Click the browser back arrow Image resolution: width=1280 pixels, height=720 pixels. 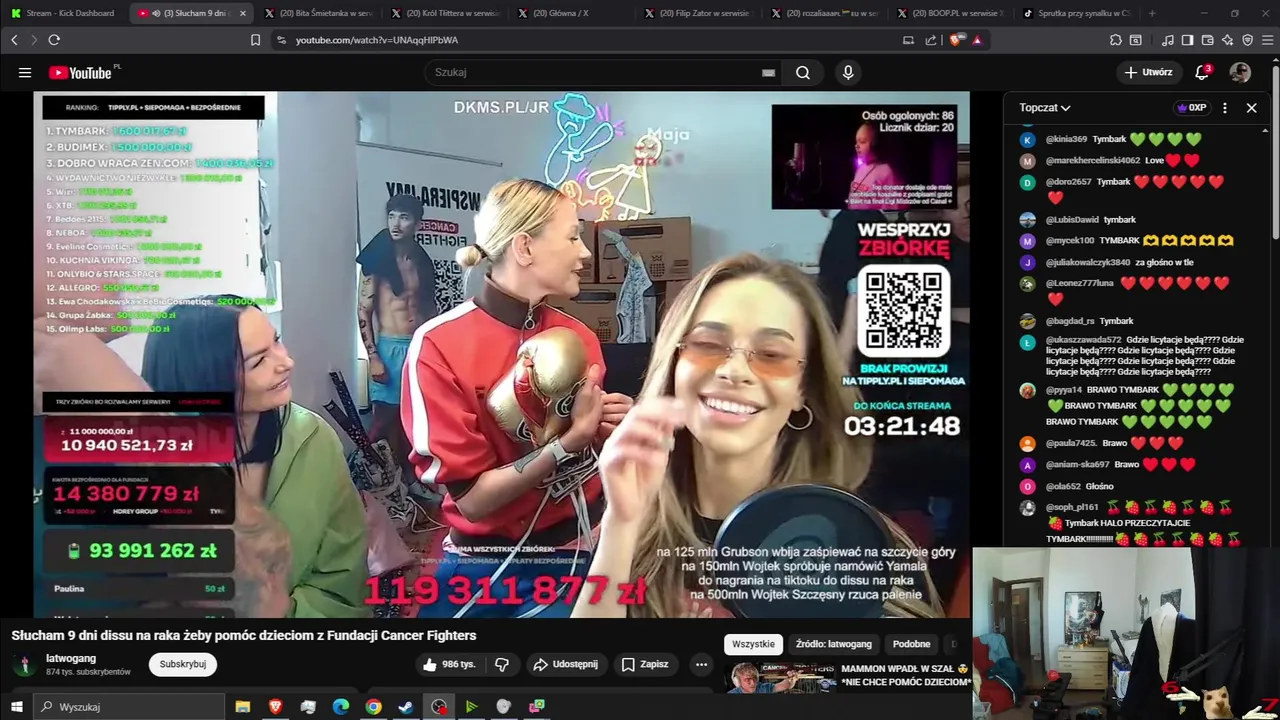click(14, 40)
